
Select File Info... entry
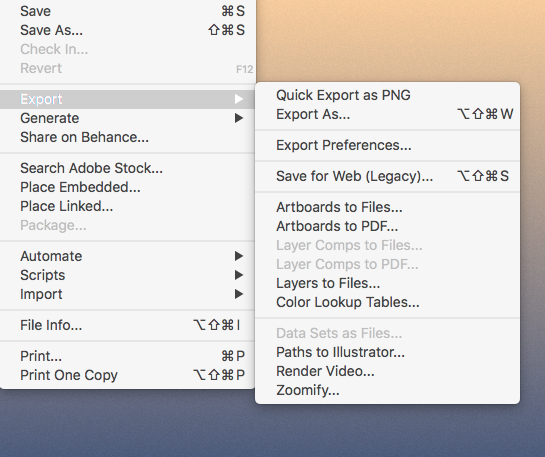coord(128,325)
